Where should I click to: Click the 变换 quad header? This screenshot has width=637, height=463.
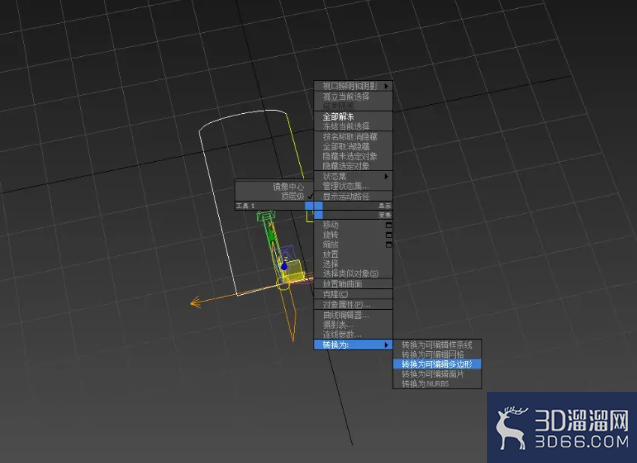[358, 215]
